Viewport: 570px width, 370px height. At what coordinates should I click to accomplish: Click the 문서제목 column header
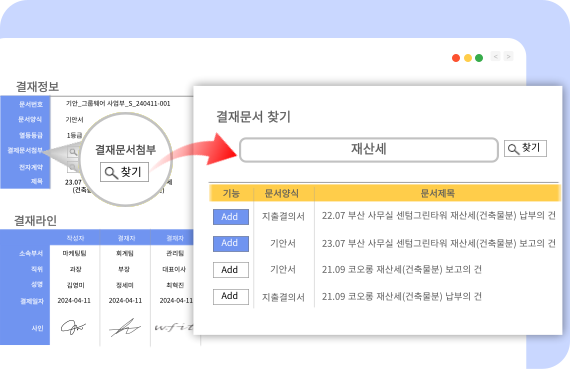pos(438,193)
